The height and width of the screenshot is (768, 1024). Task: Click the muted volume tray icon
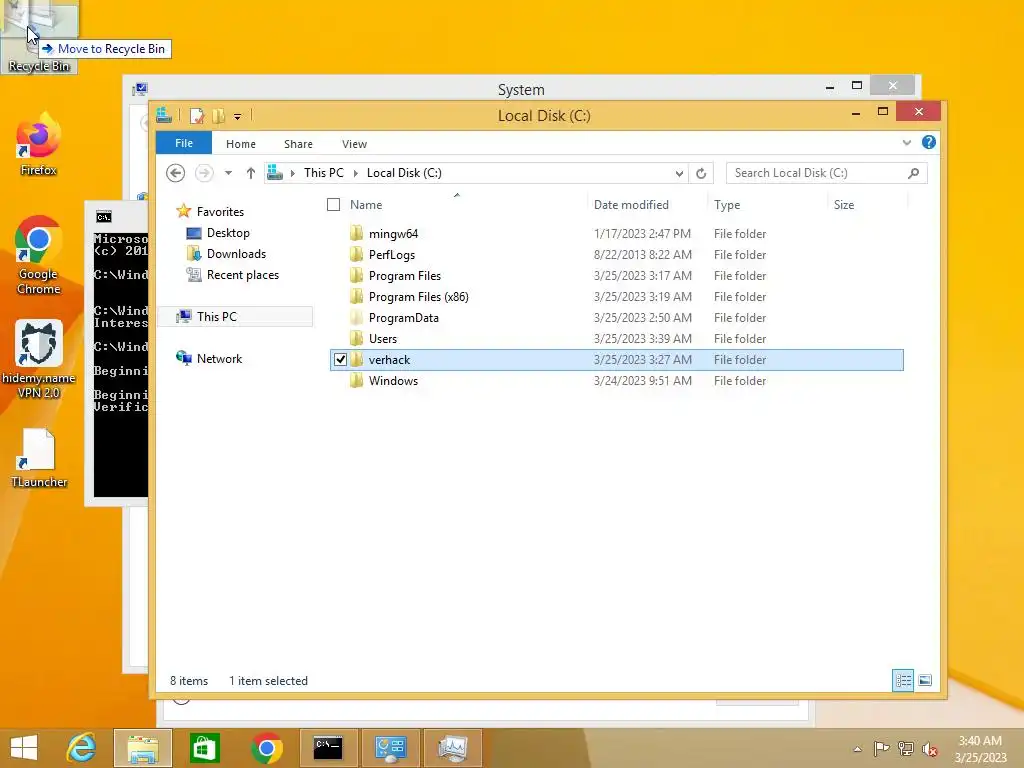tap(930, 749)
